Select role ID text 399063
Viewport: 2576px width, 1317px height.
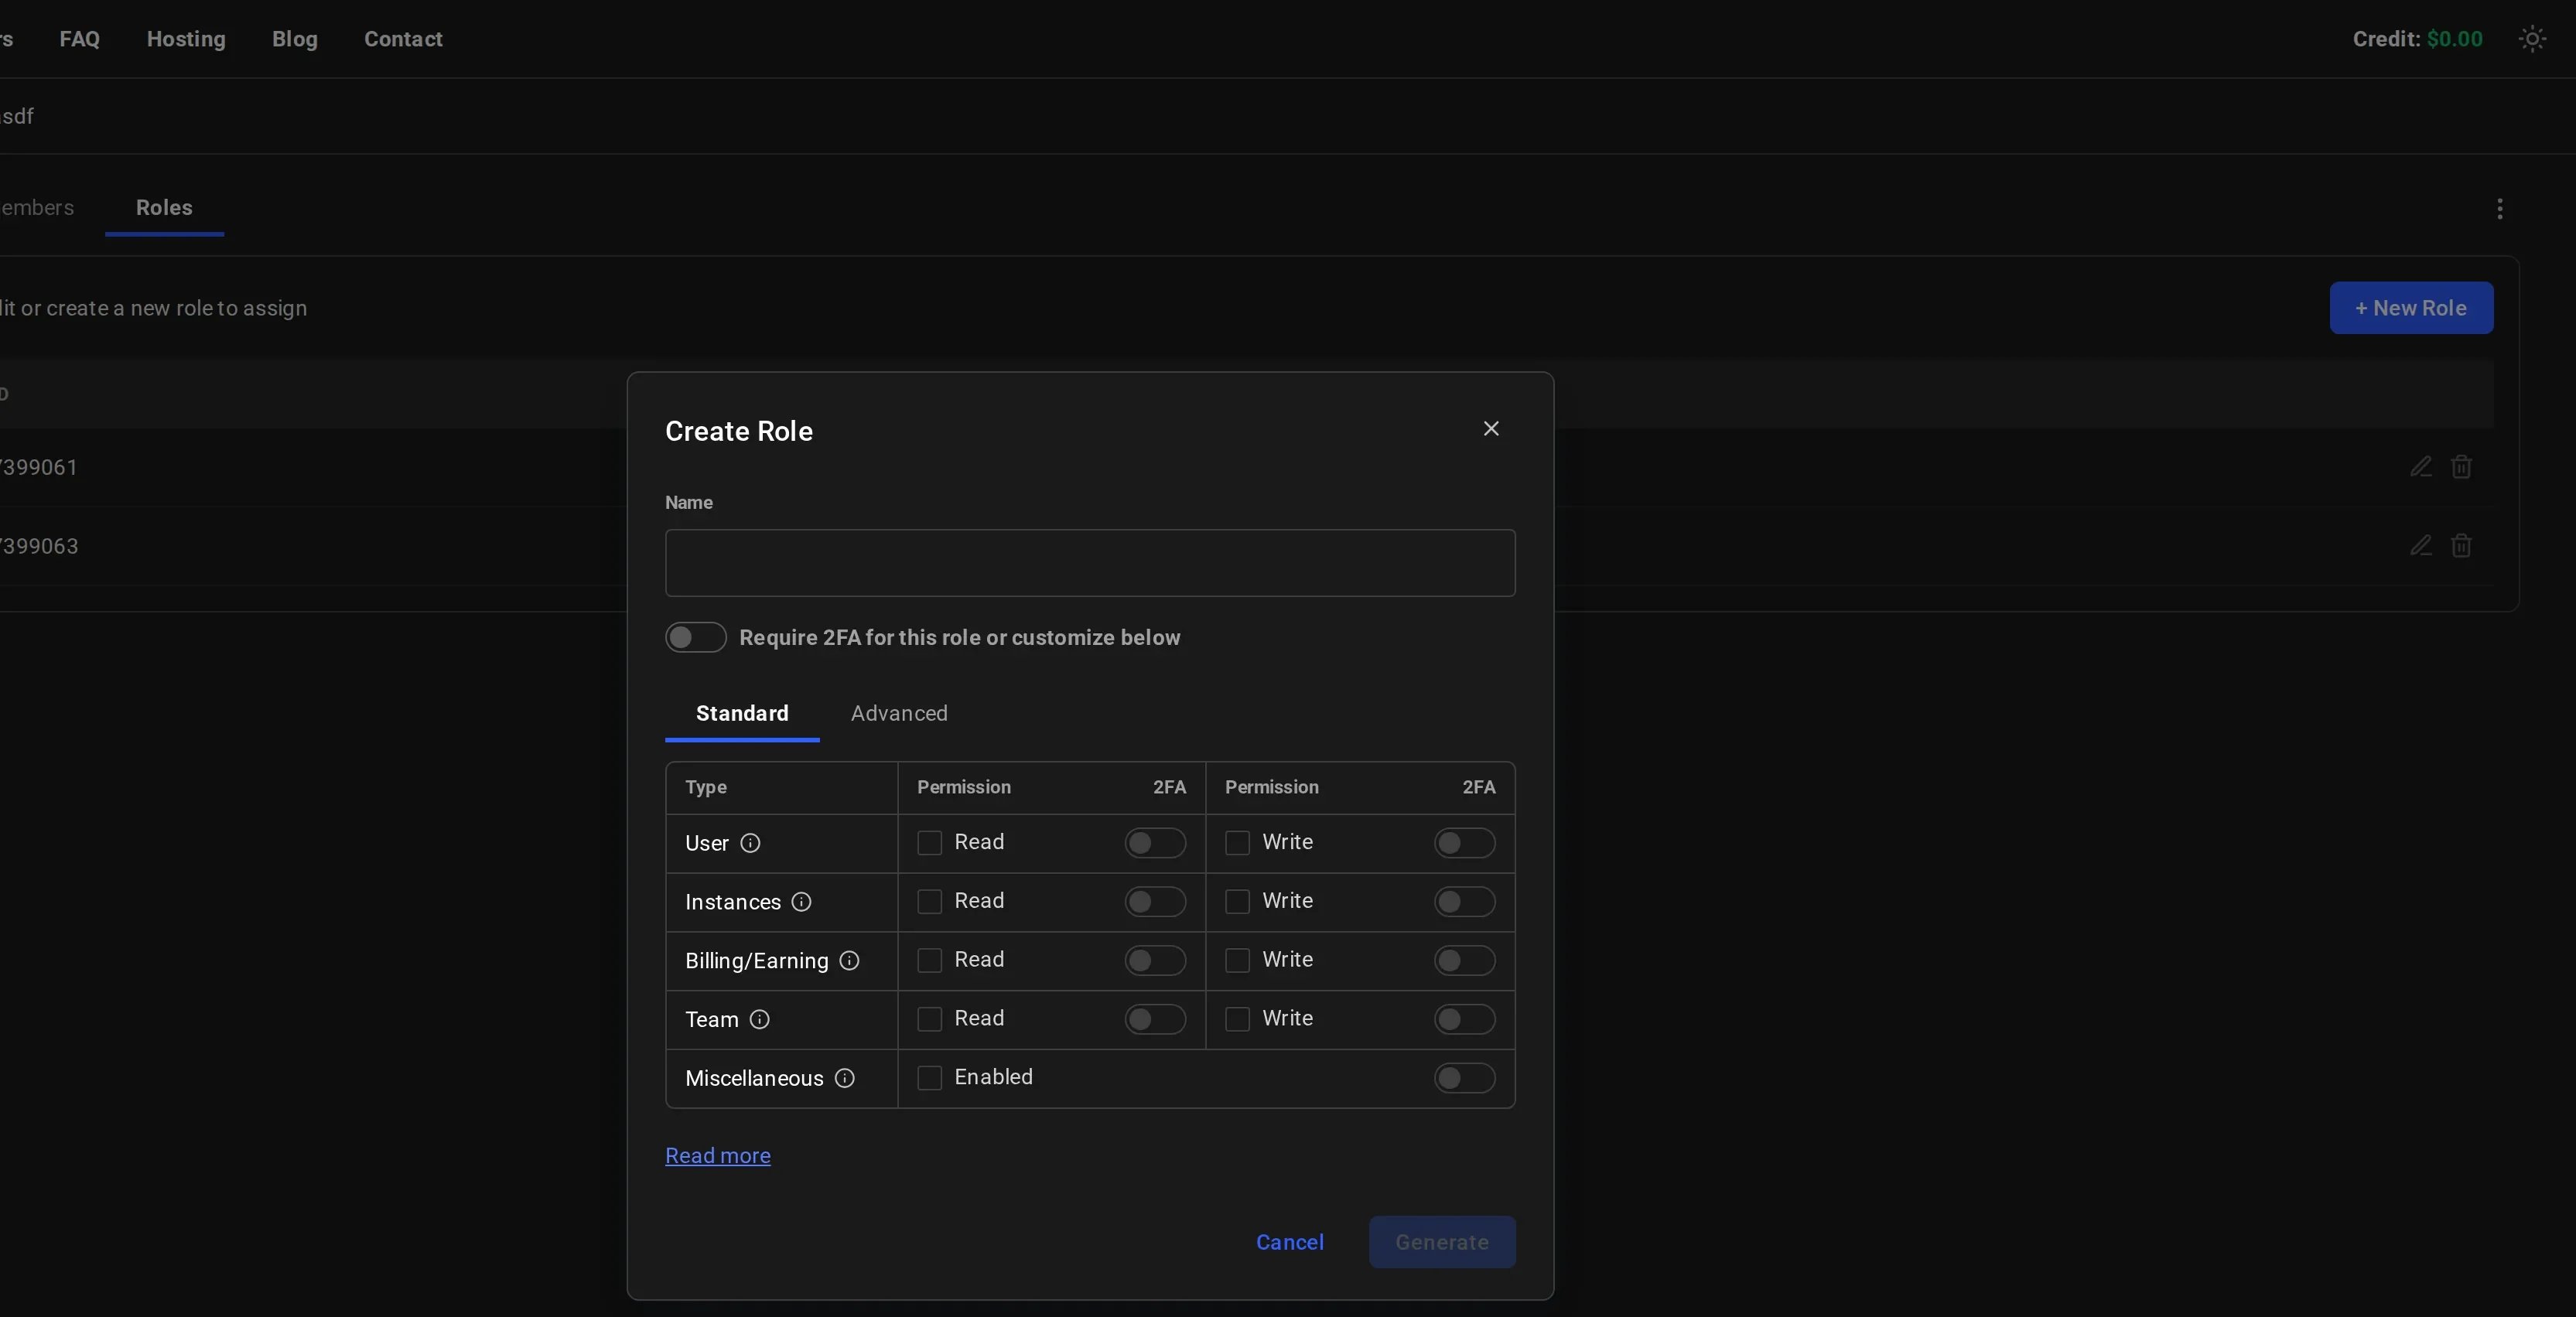pos(39,546)
